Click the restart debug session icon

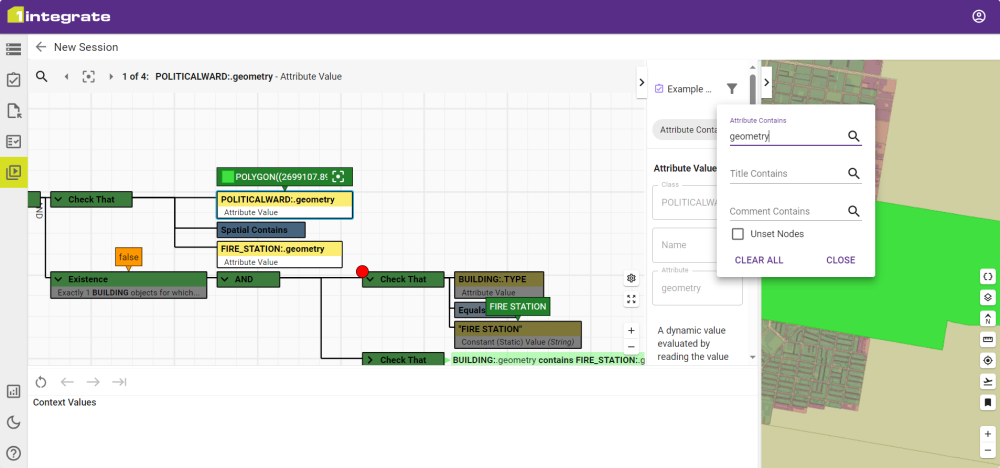tap(41, 381)
